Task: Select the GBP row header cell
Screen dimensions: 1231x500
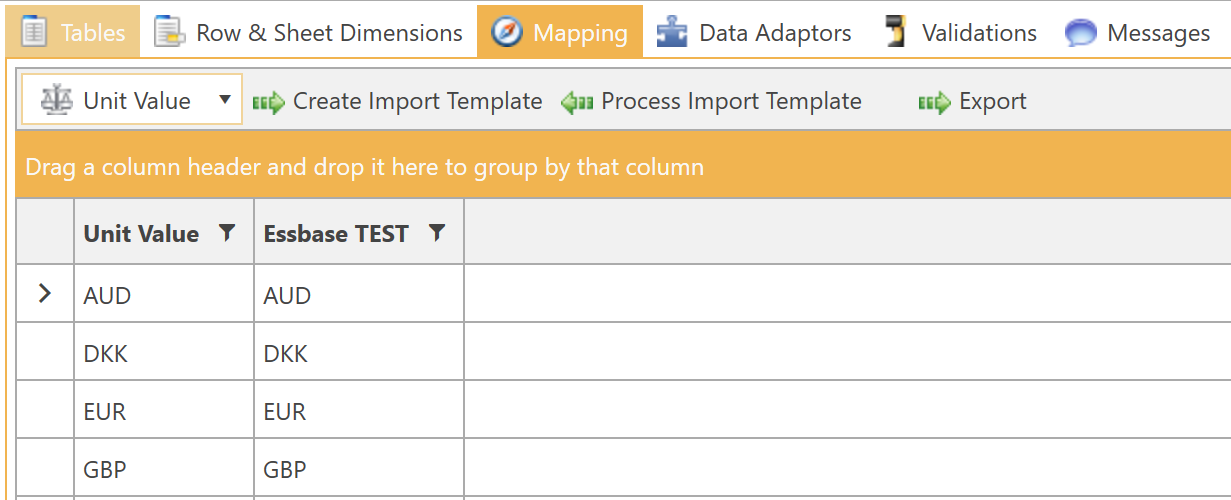Action: click(45, 469)
